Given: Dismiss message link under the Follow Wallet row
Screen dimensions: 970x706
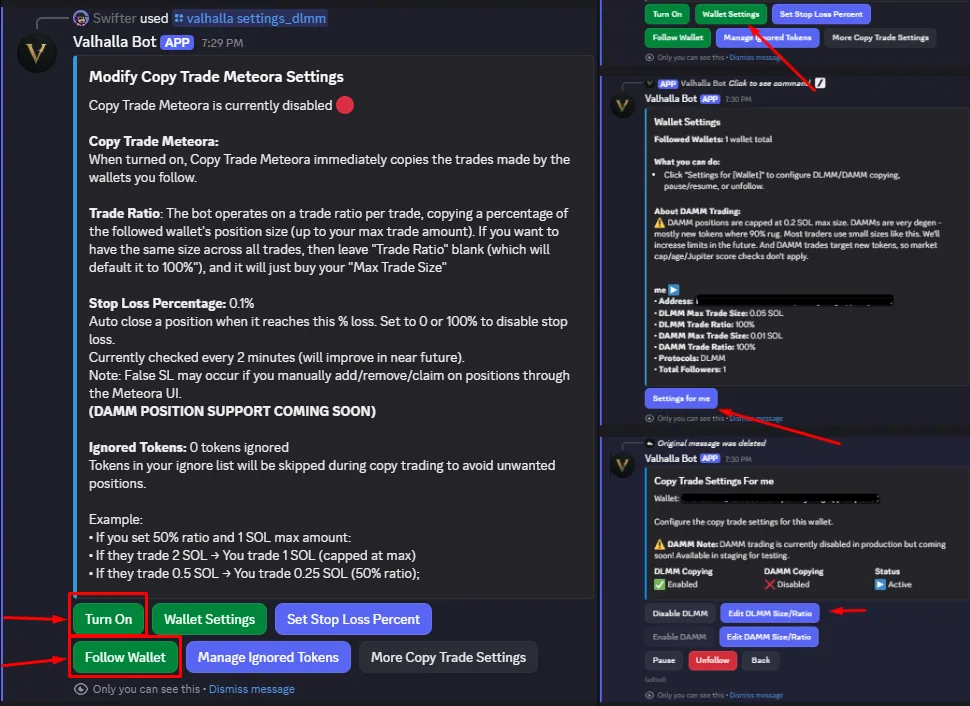Looking at the screenshot, I should point(252,689).
